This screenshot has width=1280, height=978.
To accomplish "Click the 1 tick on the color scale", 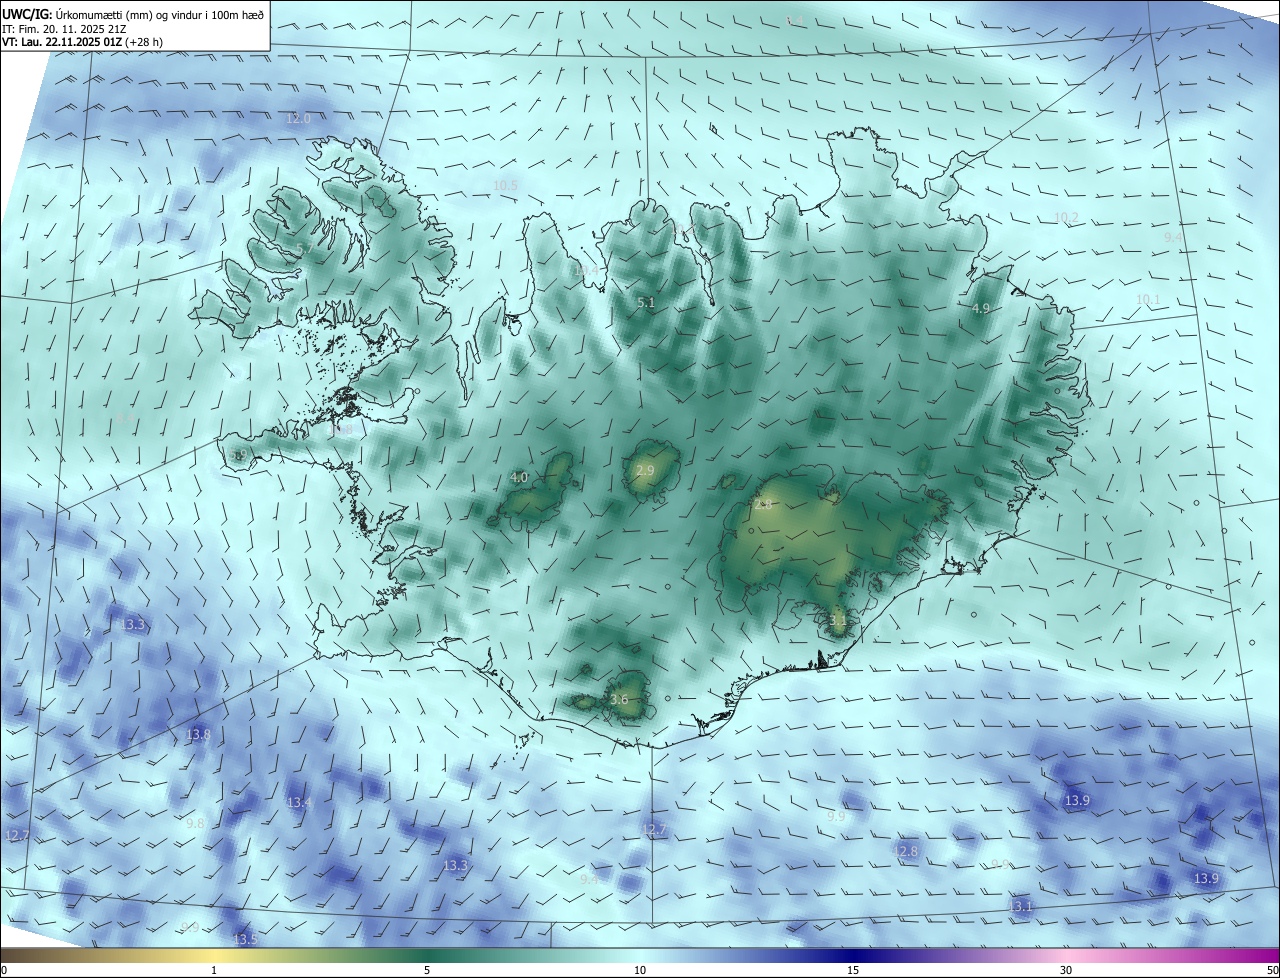I will pos(214,970).
